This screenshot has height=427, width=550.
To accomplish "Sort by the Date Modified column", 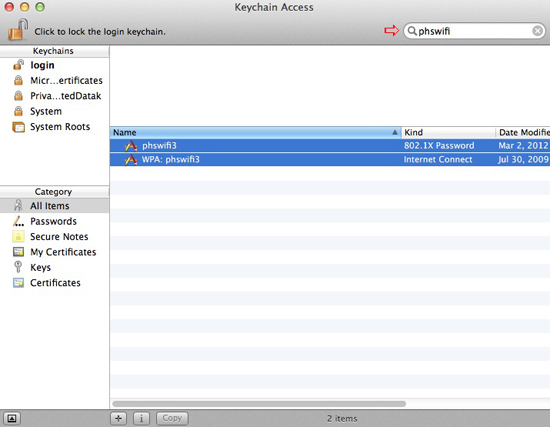I will (523, 132).
